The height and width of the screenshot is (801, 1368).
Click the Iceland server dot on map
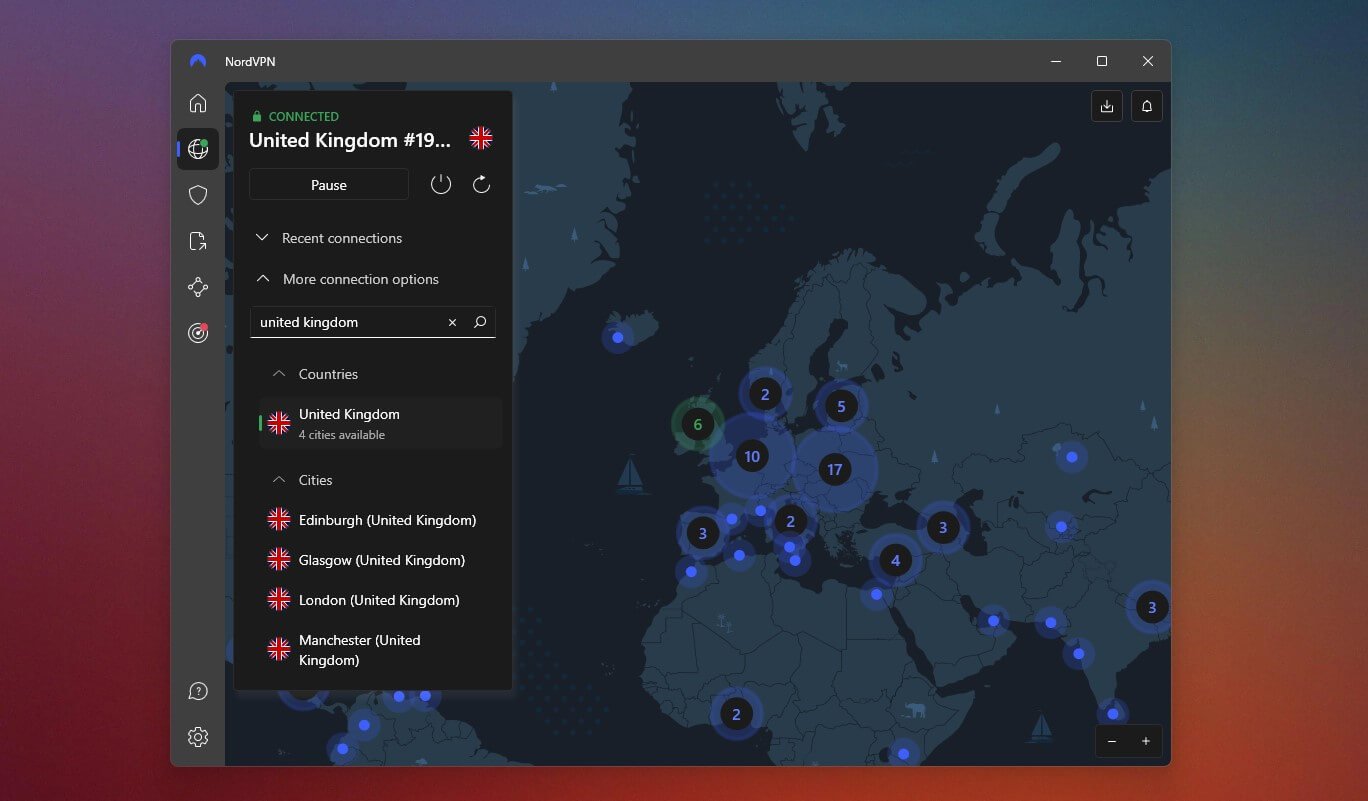618,338
